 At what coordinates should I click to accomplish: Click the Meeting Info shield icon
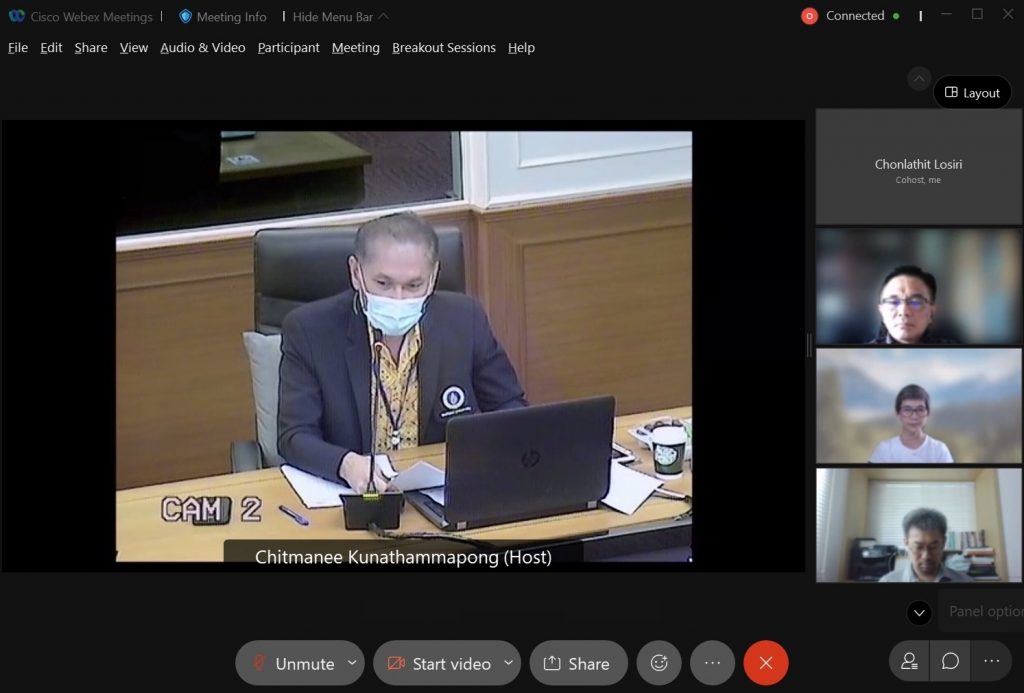(x=185, y=16)
